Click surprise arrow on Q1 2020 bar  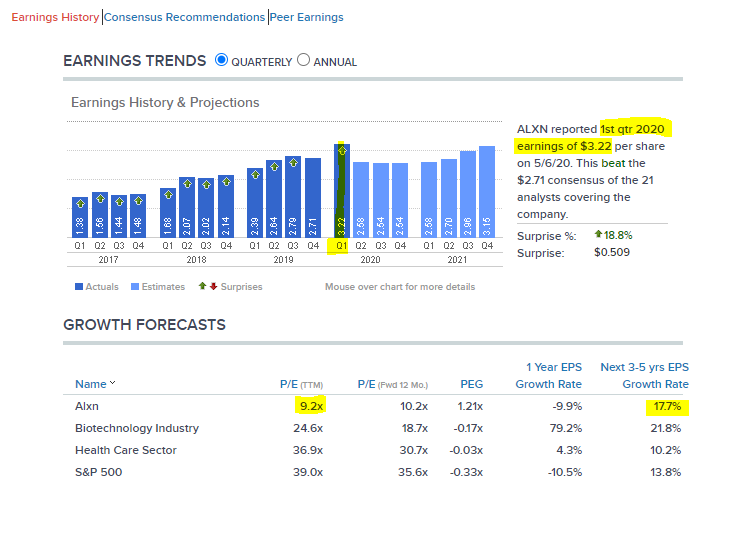click(x=342, y=151)
